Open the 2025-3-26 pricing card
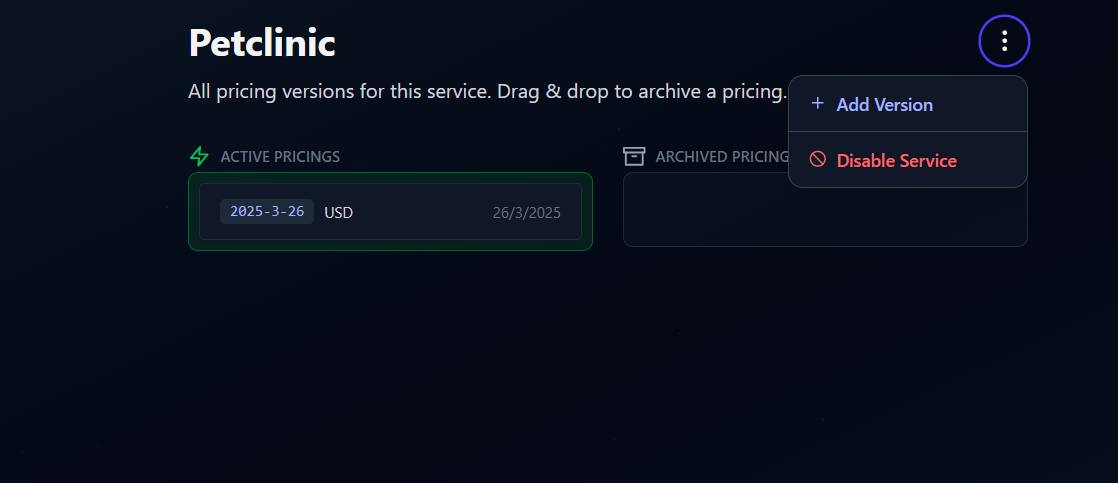 tap(420, 212)
